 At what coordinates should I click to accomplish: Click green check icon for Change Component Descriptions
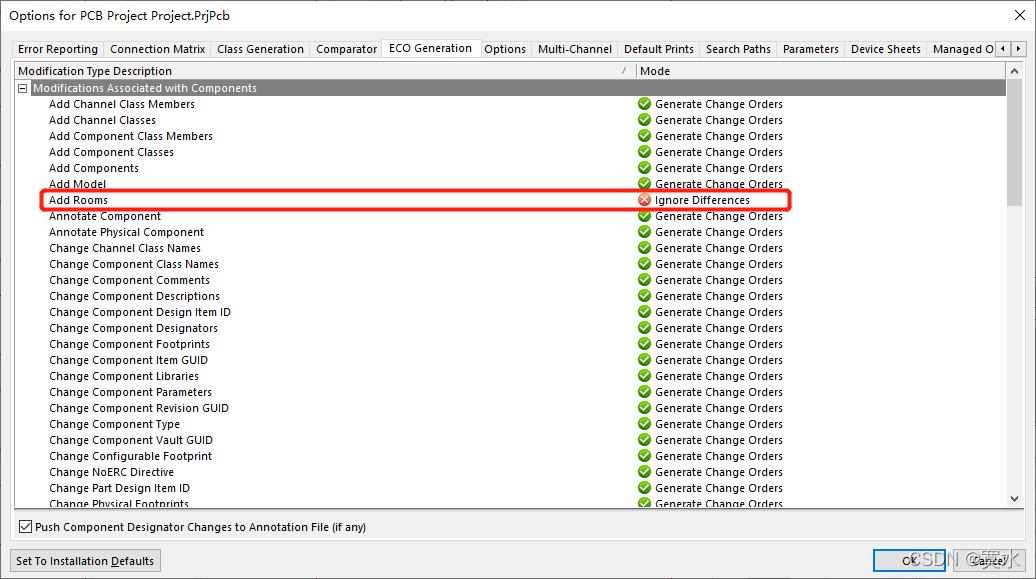[644, 296]
